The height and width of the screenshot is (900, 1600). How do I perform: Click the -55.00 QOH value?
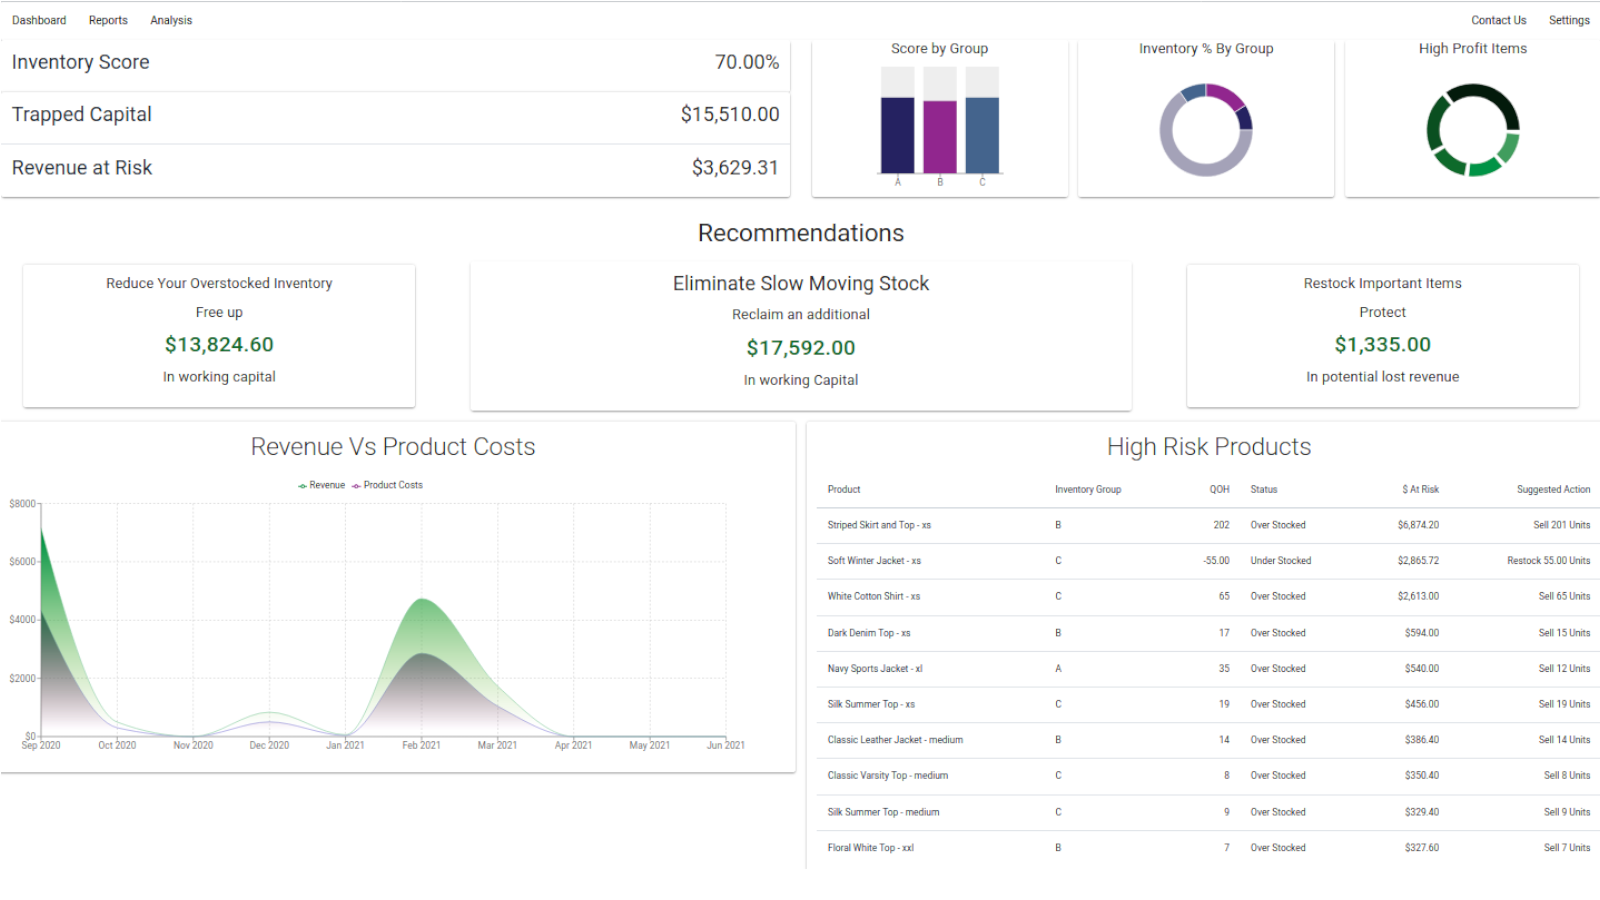pyautogui.click(x=1216, y=561)
